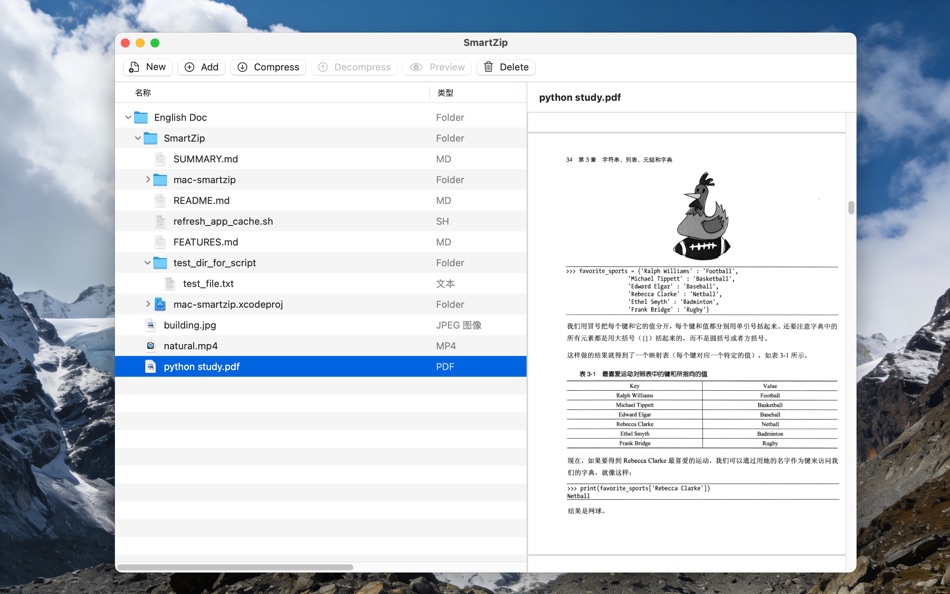Click the Decompress up-arrow icon
This screenshot has height=594, width=950.
(326, 66)
